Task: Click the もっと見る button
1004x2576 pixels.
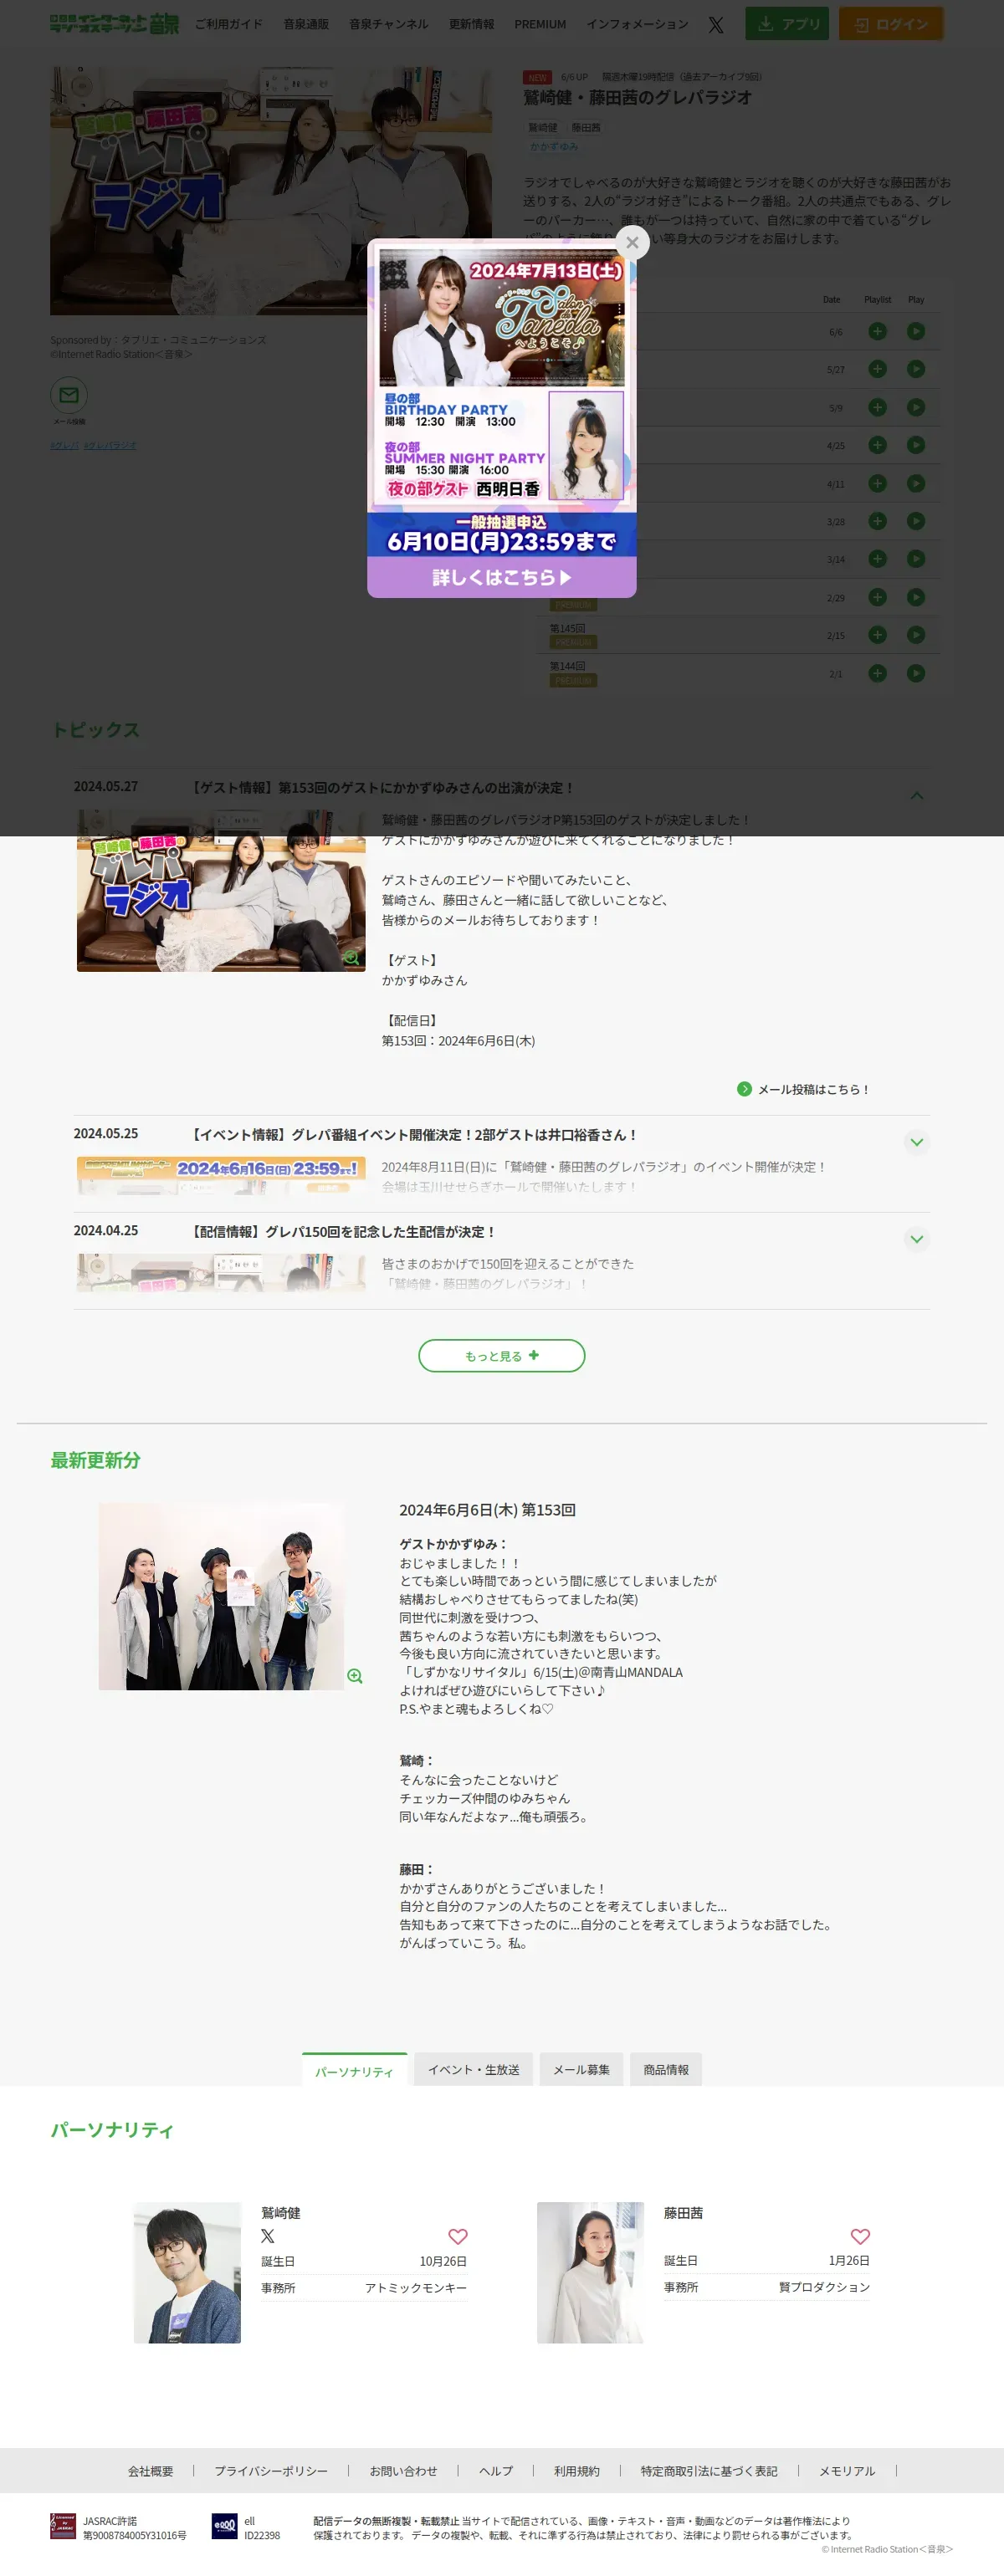Action: (502, 1356)
